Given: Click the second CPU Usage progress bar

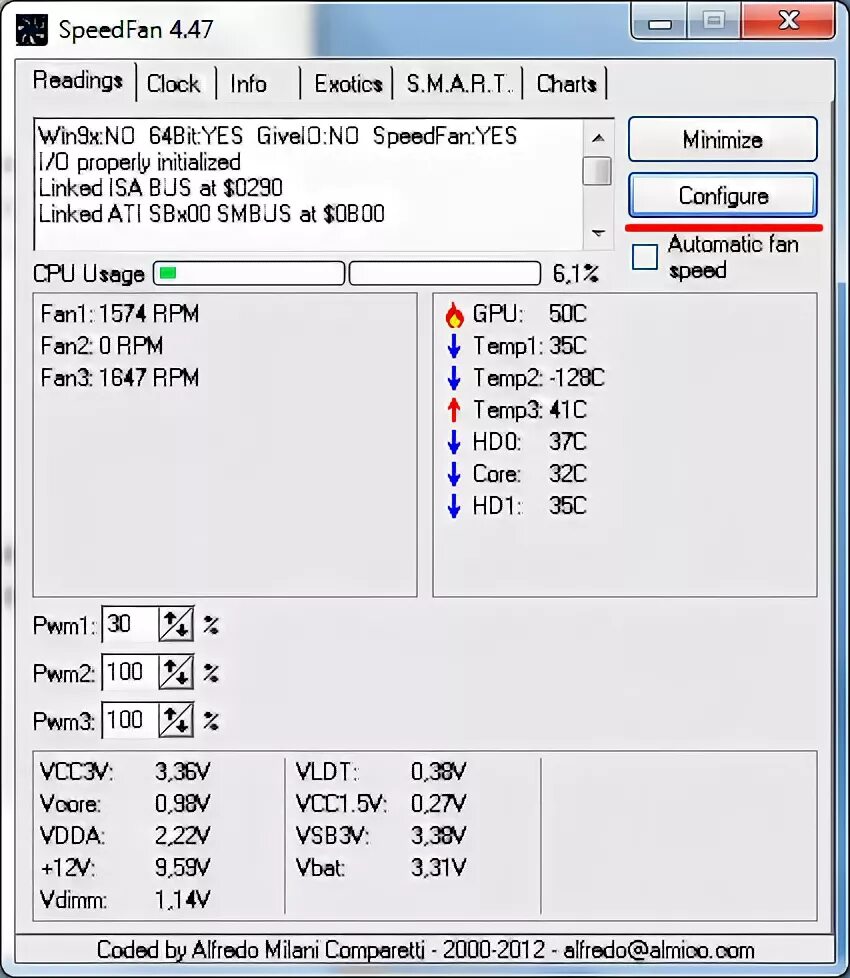Looking at the screenshot, I should point(445,273).
